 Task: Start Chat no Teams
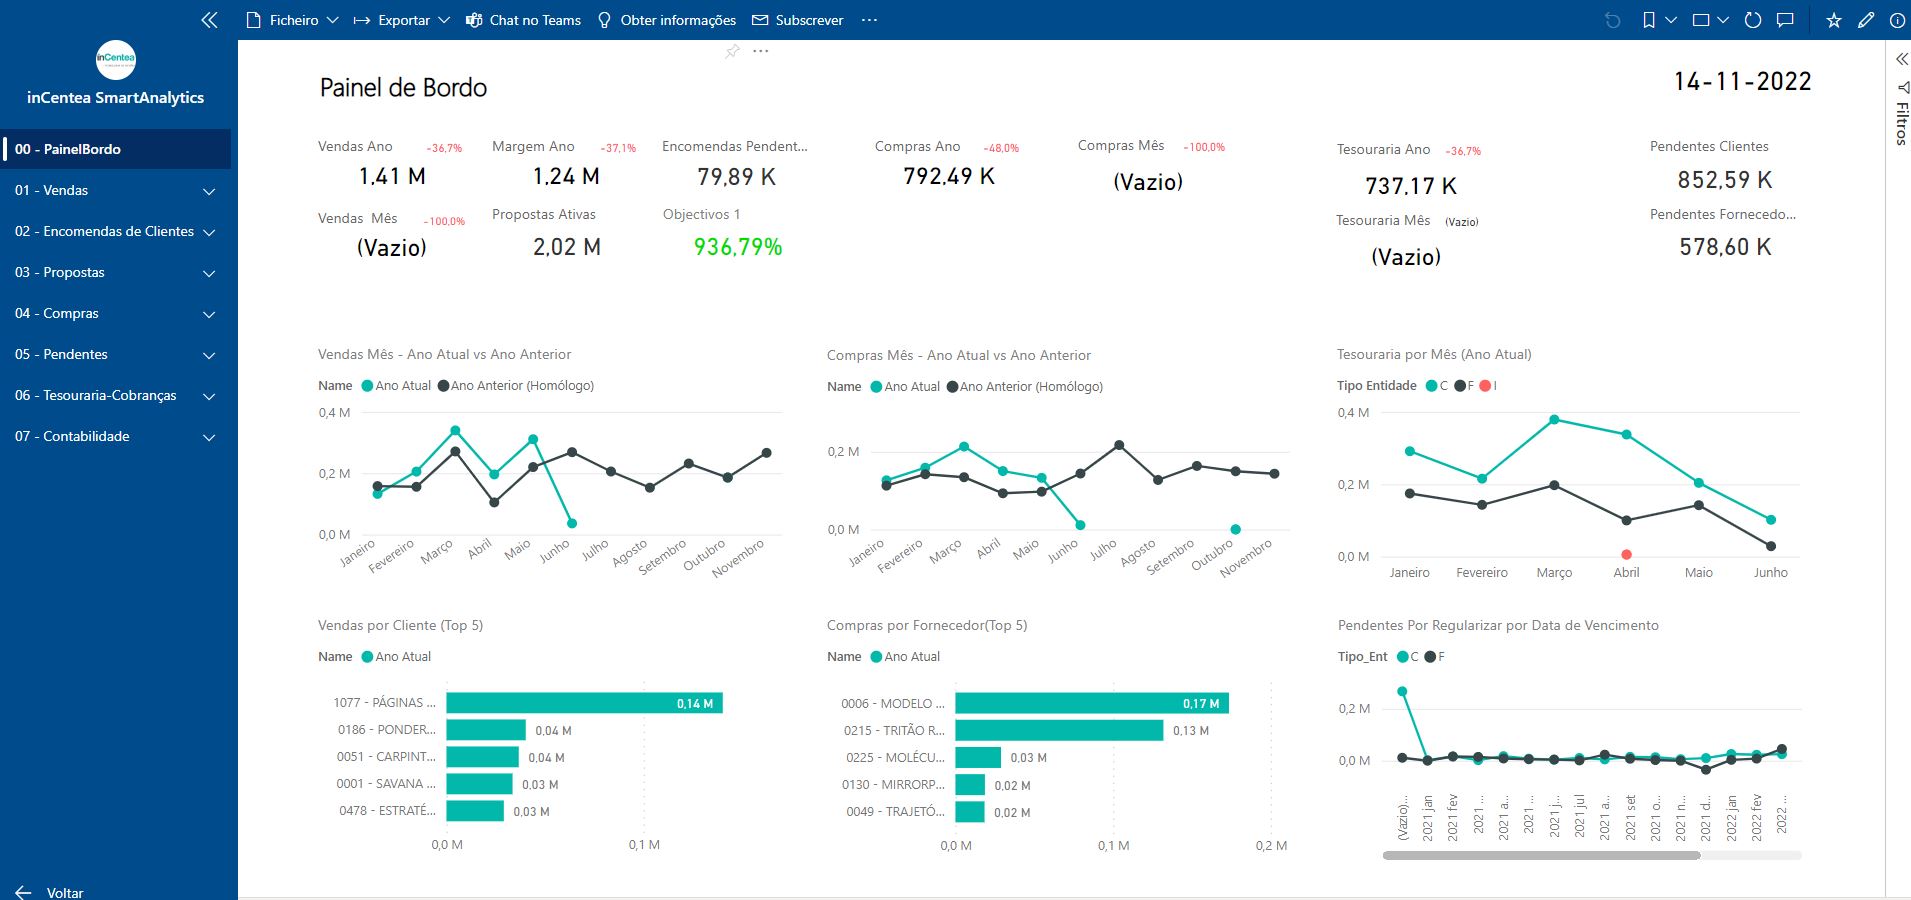coord(524,20)
